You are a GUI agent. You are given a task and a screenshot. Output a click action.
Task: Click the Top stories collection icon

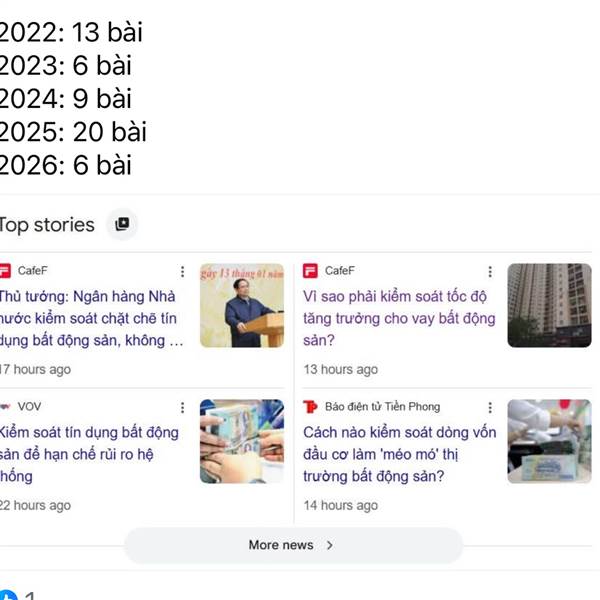point(122,224)
